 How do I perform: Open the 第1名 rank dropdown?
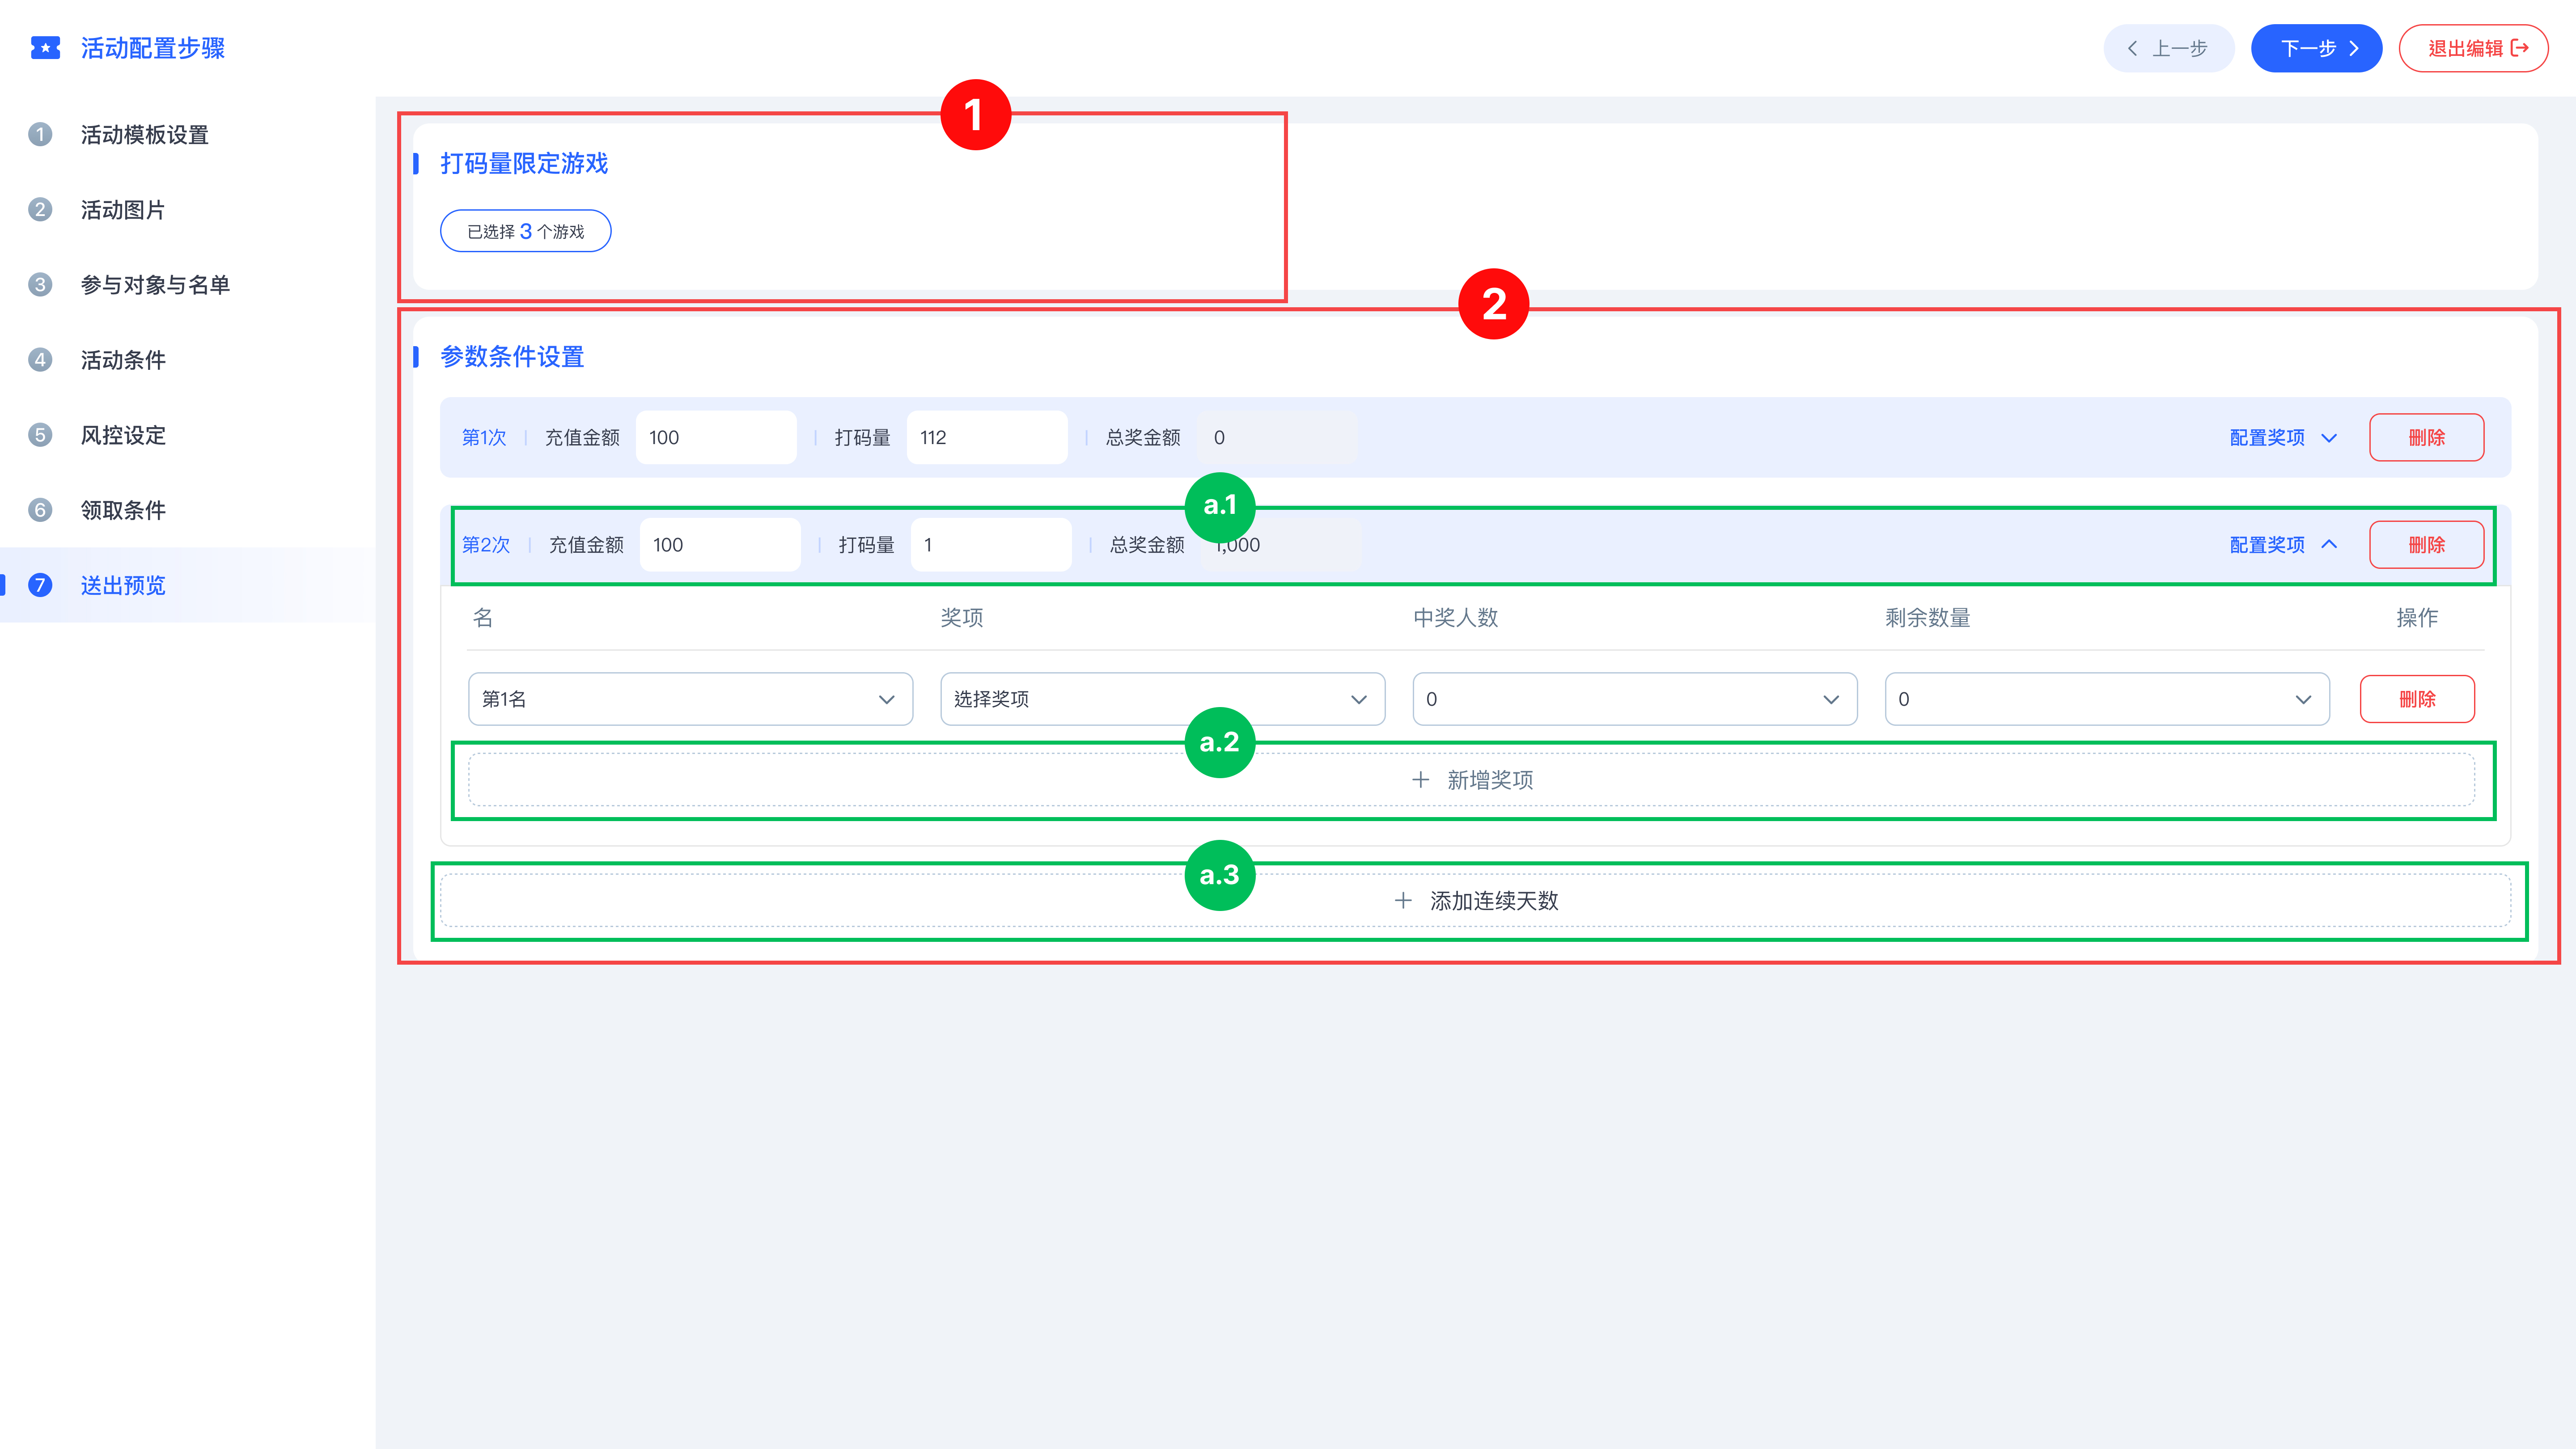click(690, 699)
